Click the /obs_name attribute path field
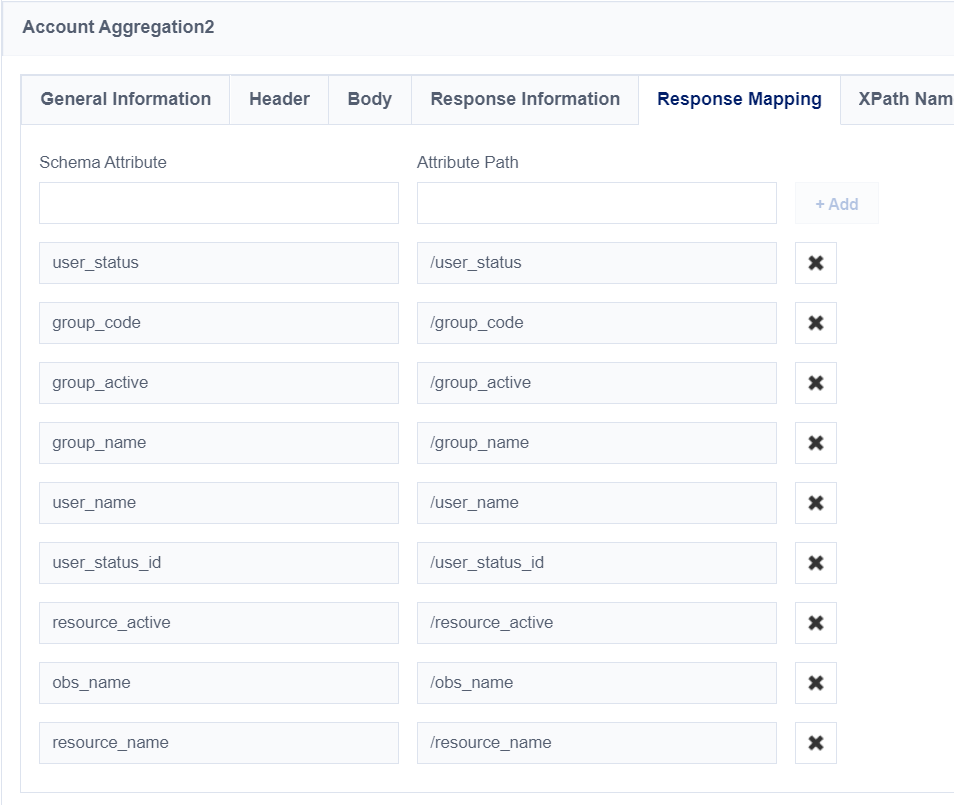The image size is (954, 805). point(596,683)
